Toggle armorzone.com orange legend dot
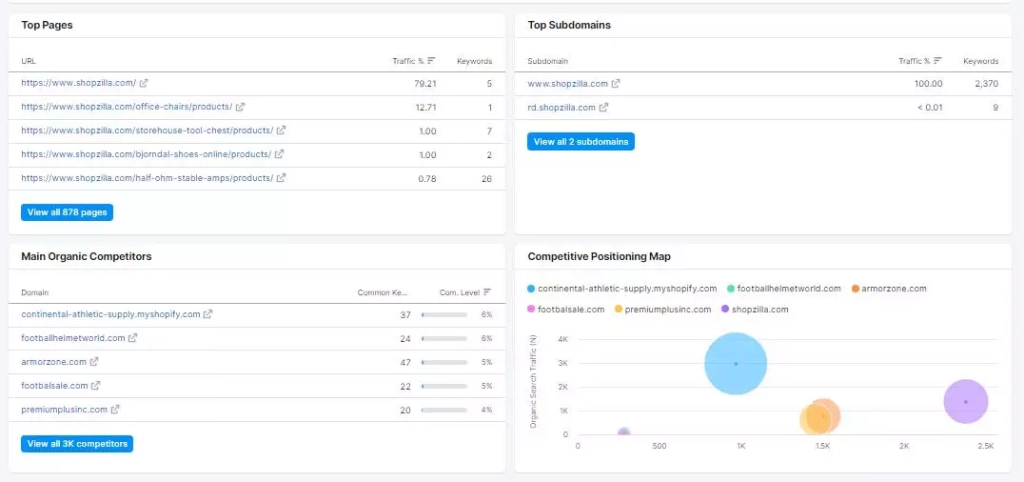 [856, 288]
